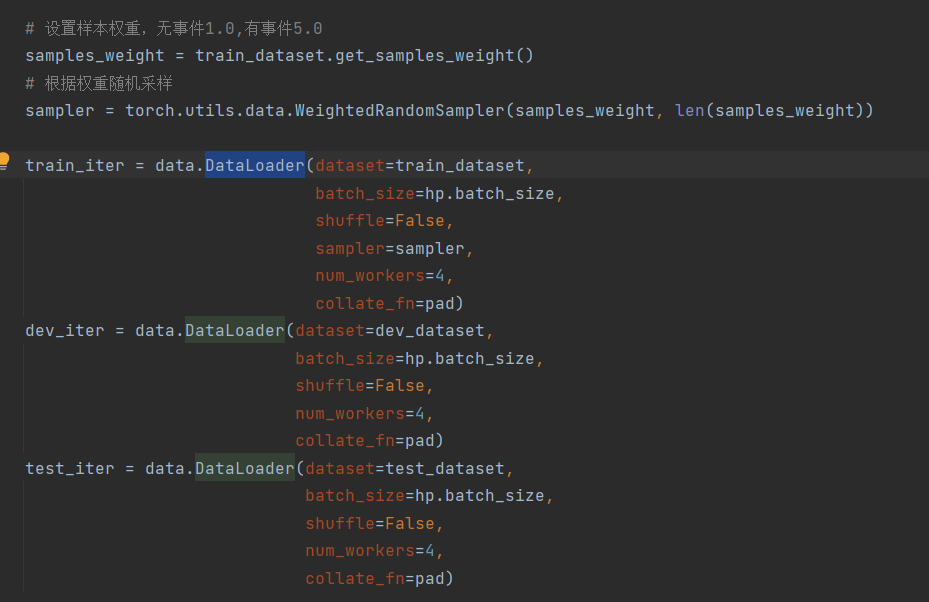The image size is (929, 602).
Task: Click the test_dataset argument
Action: [450, 467]
